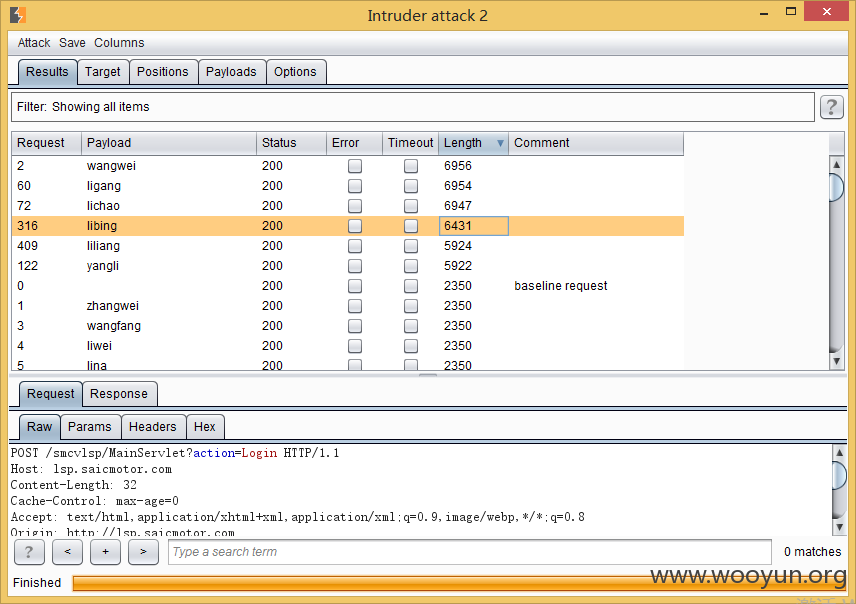Click the search term input field
The height and width of the screenshot is (604, 856).
469,552
